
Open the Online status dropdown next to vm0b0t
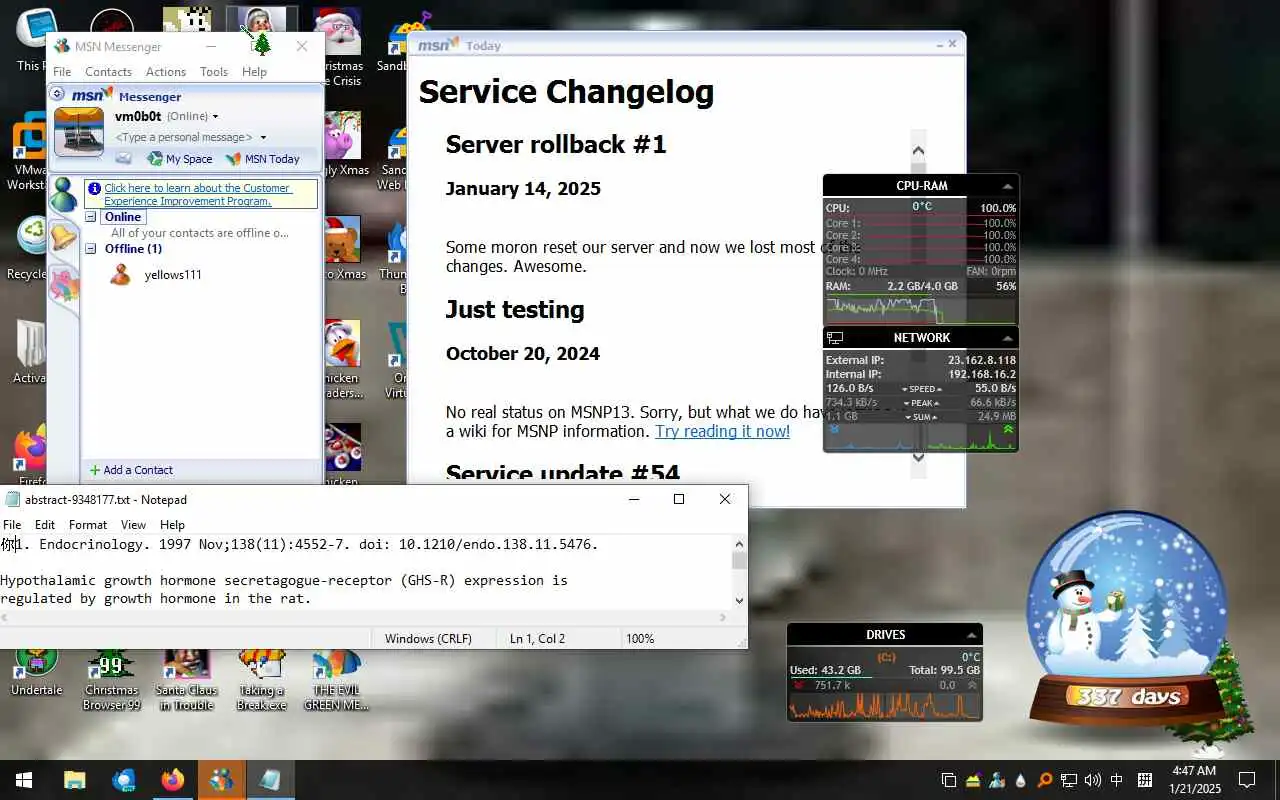pos(215,117)
